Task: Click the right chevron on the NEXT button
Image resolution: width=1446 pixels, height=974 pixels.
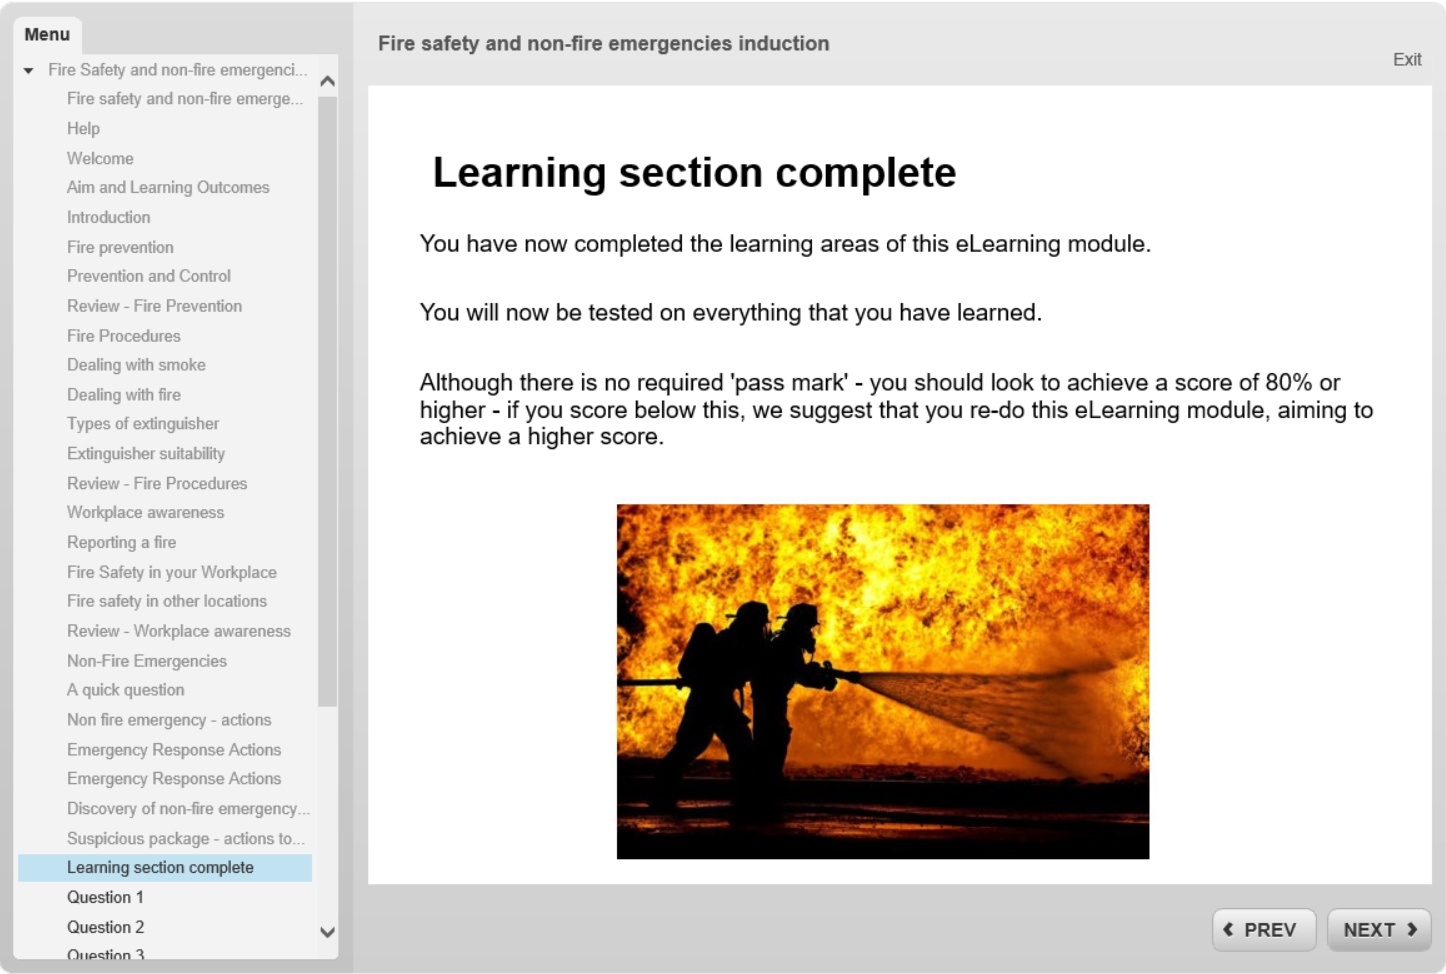Action: (1413, 929)
